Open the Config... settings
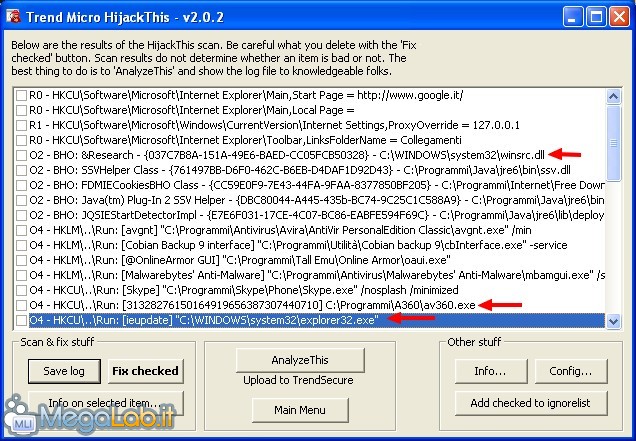 (x=571, y=371)
